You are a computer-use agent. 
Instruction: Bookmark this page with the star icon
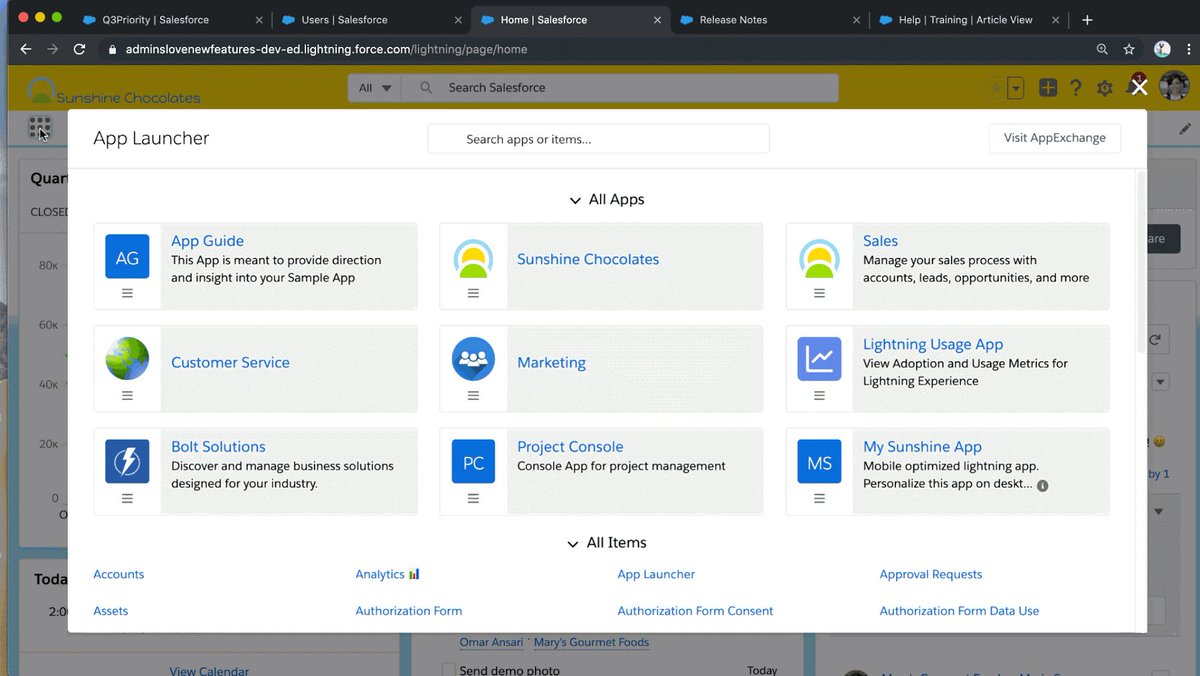[x=1129, y=49]
